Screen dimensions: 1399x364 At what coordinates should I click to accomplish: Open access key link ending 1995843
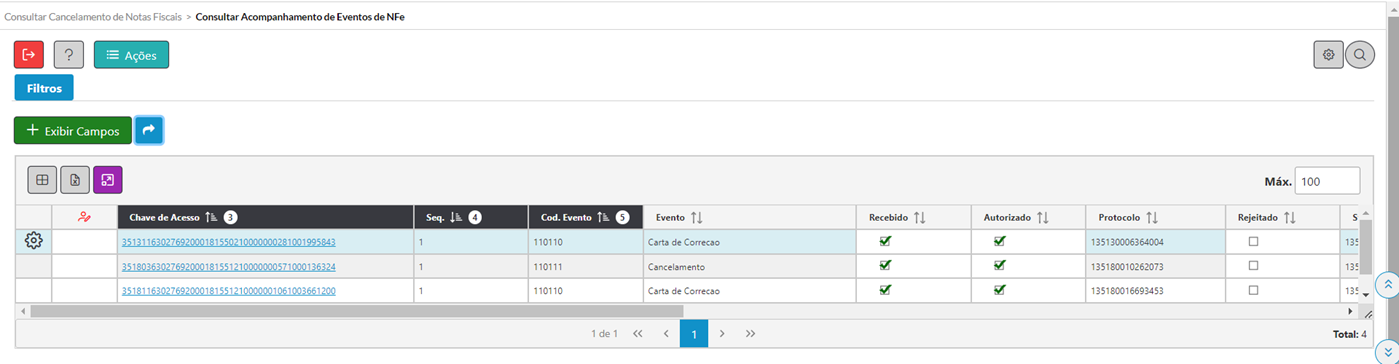pyautogui.click(x=228, y=242)
